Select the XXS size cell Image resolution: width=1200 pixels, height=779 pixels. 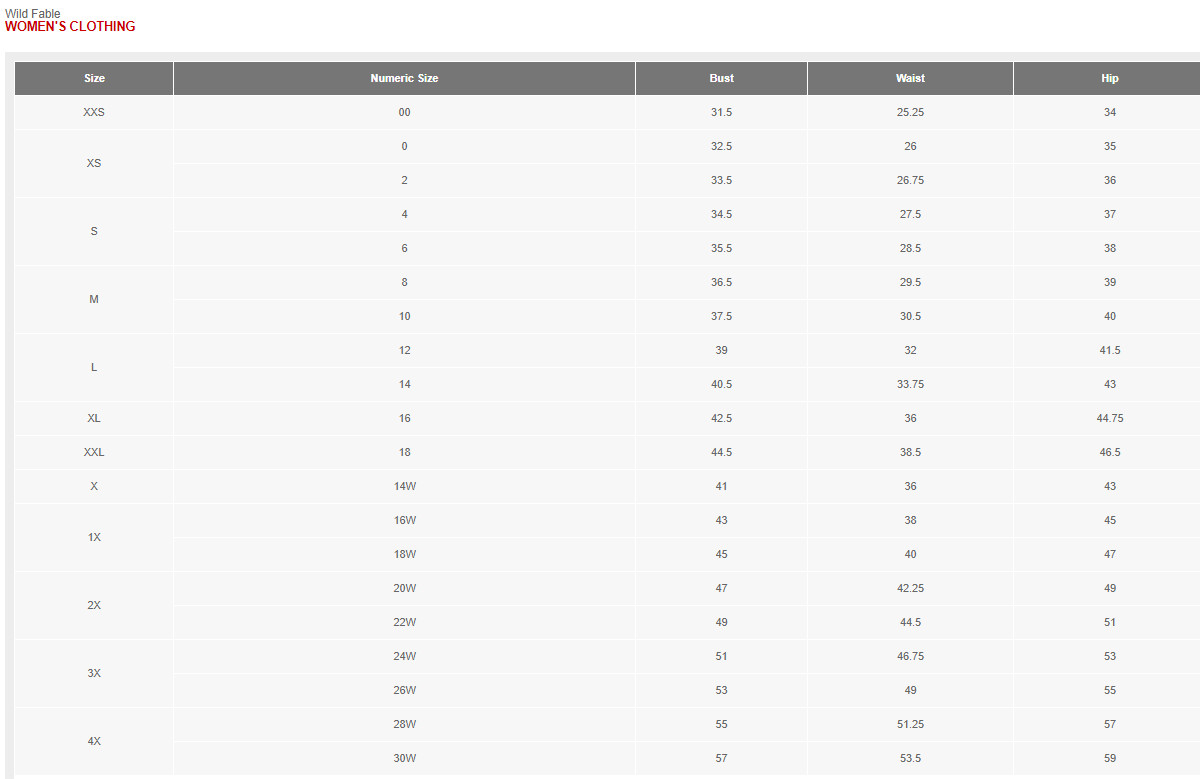point(94,113)
